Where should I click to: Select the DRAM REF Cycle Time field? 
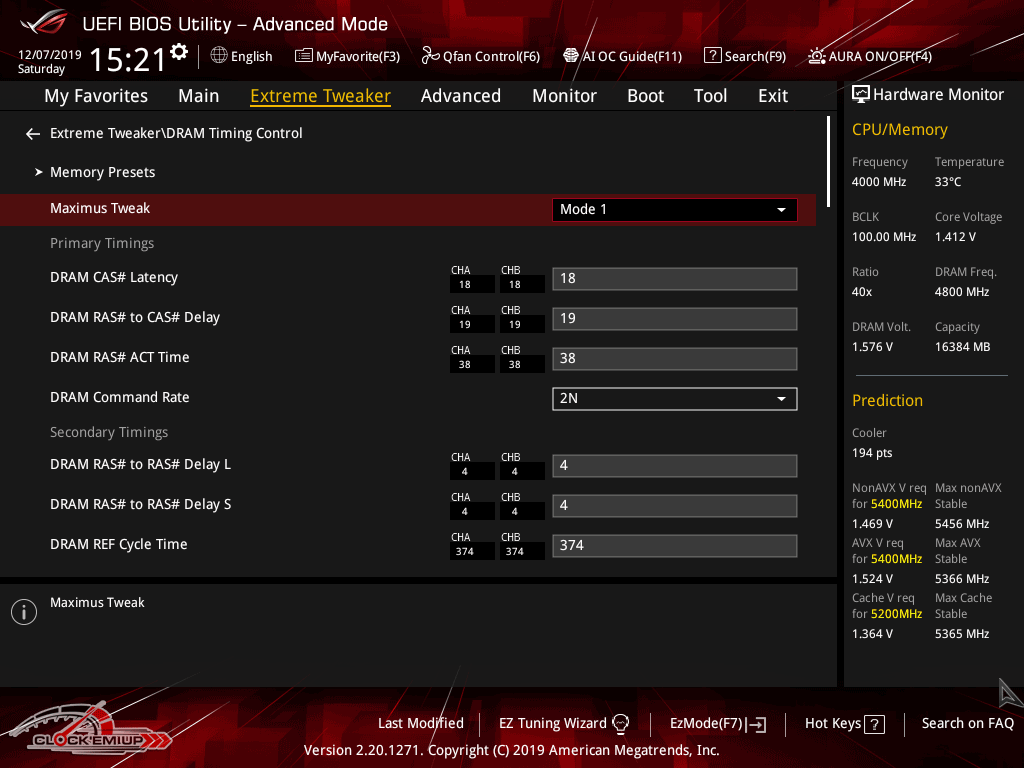674,546
